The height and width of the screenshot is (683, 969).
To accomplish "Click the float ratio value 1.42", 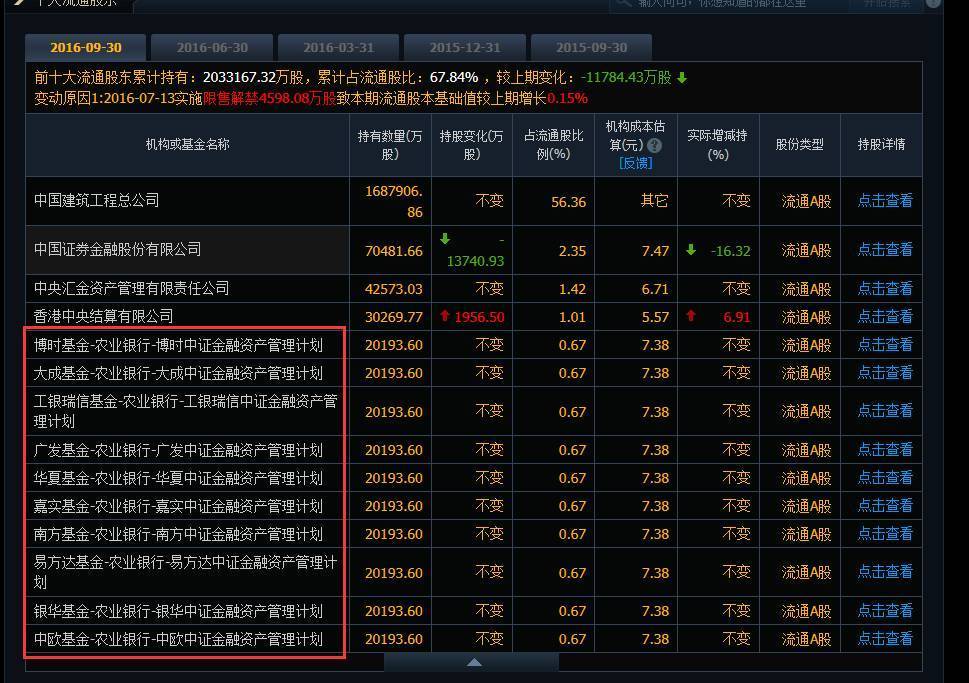I will pos(572,289).
